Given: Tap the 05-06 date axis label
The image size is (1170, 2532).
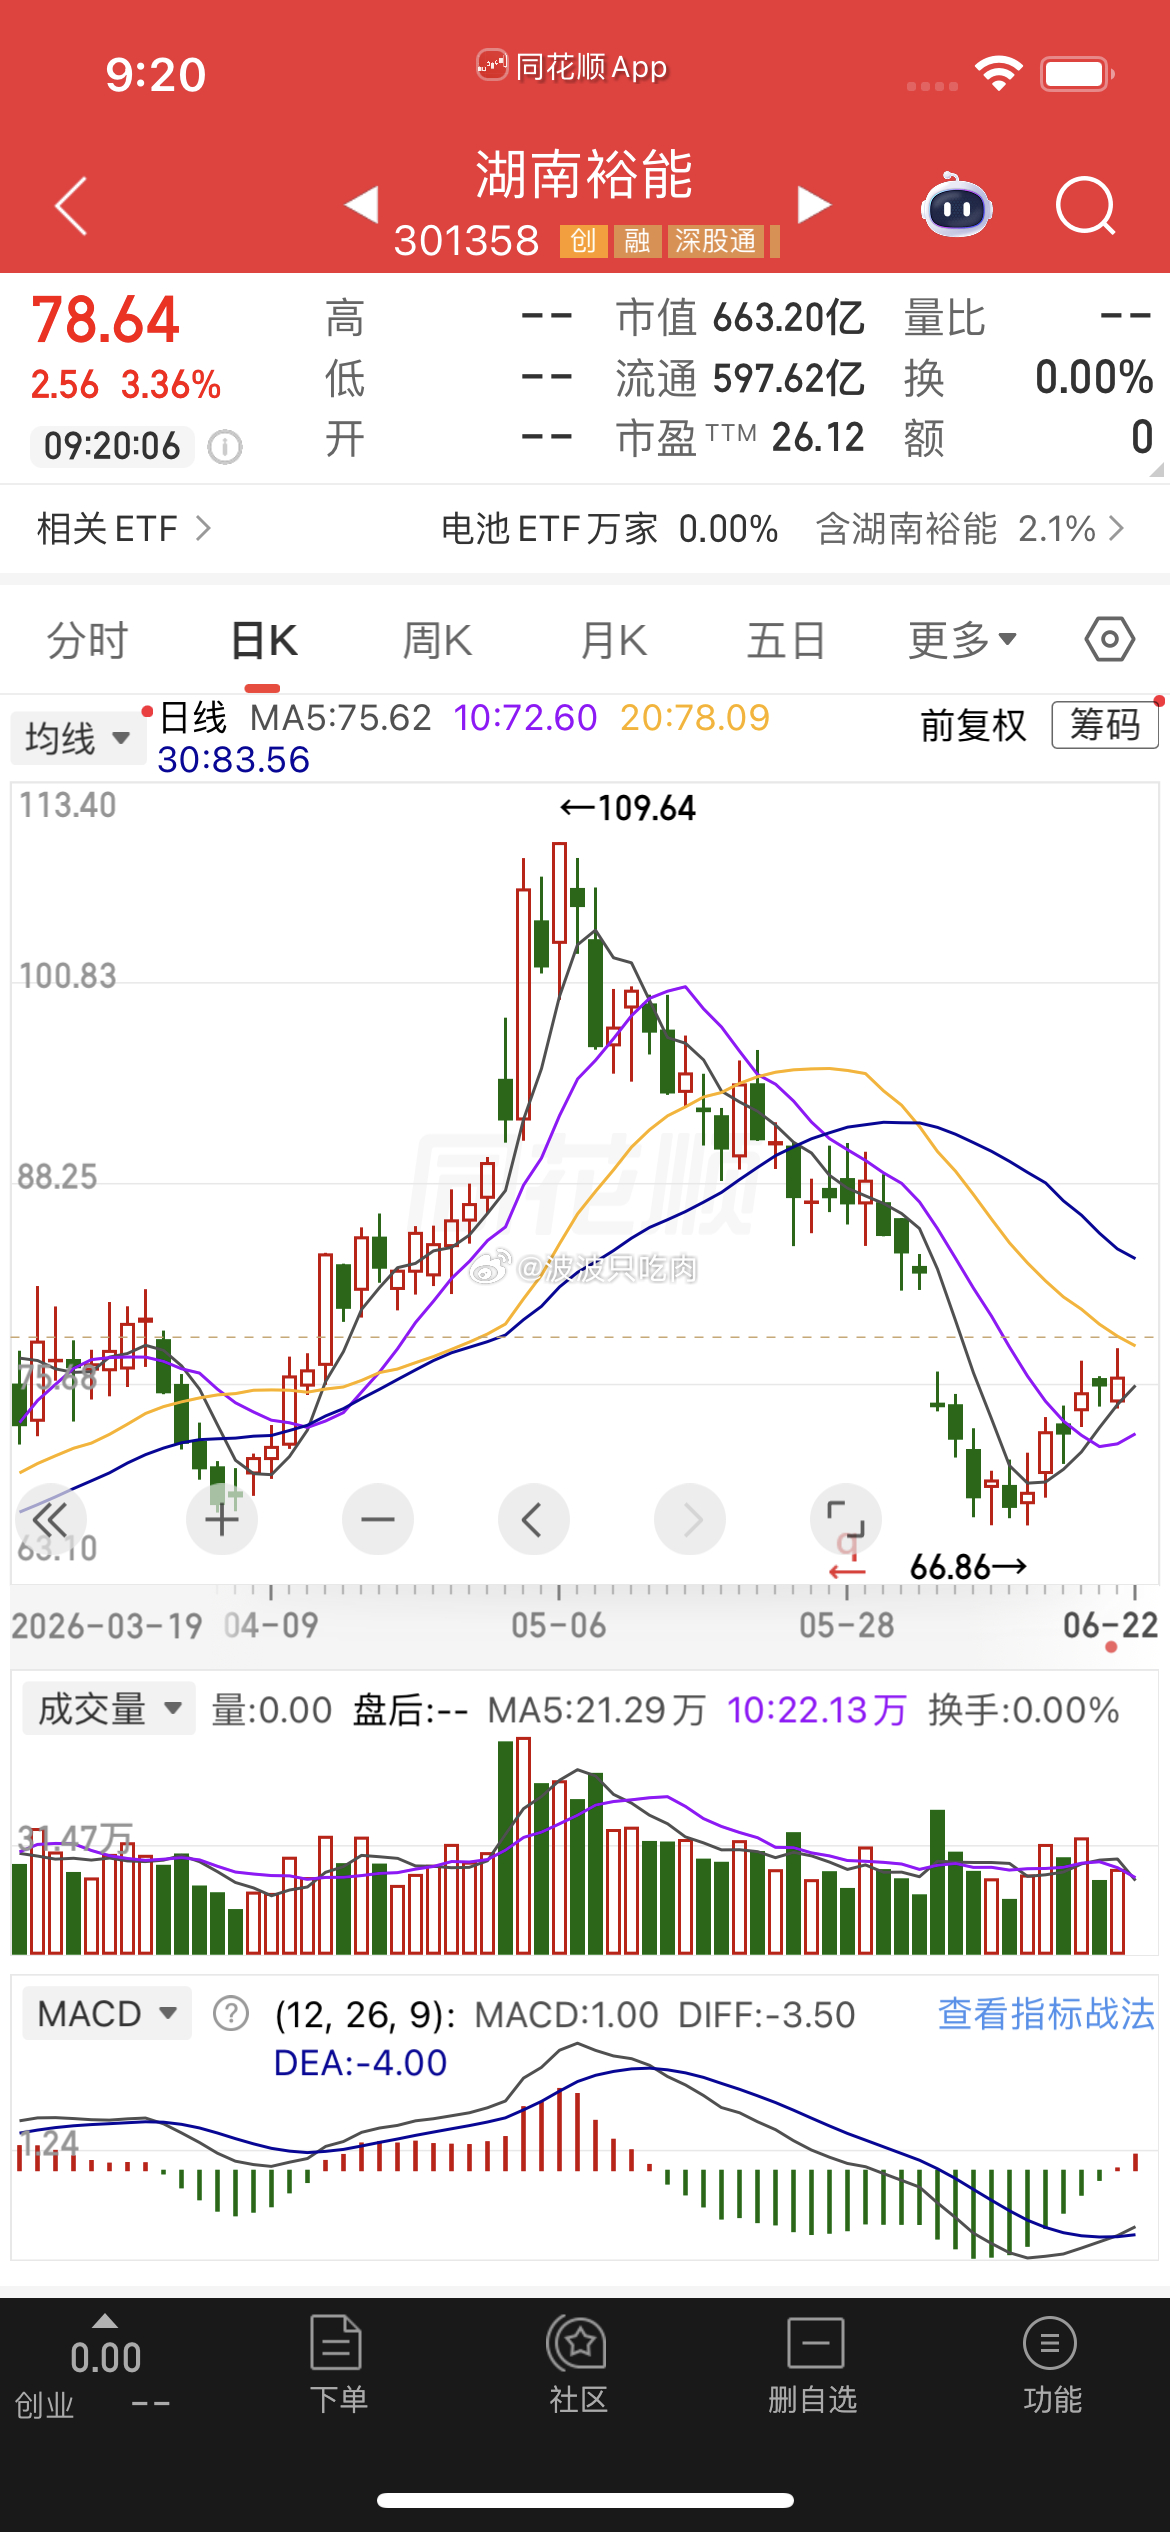Looking at the screenshot, I should tap(558, 1625).
